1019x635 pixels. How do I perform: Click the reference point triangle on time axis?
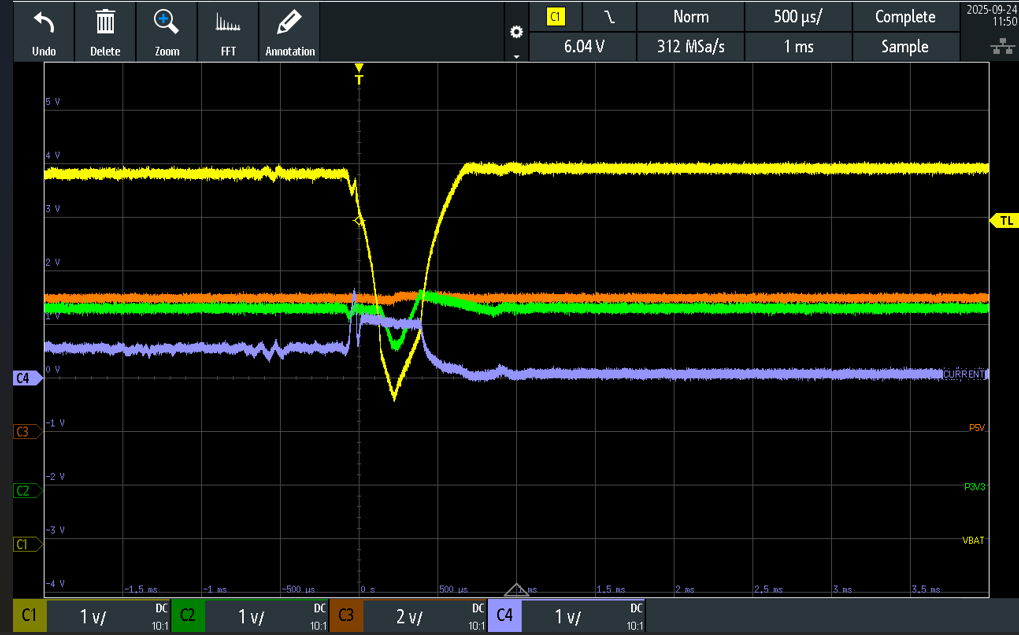click(x=517, y=590)
